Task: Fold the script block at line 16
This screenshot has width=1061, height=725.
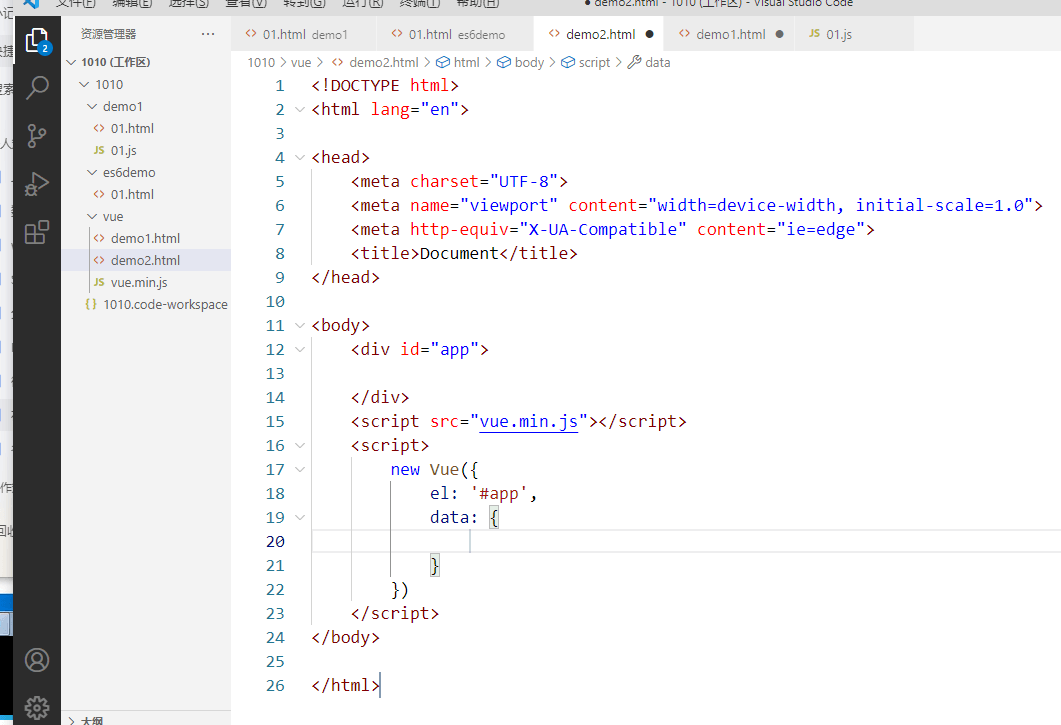Action: pos(300,445)
